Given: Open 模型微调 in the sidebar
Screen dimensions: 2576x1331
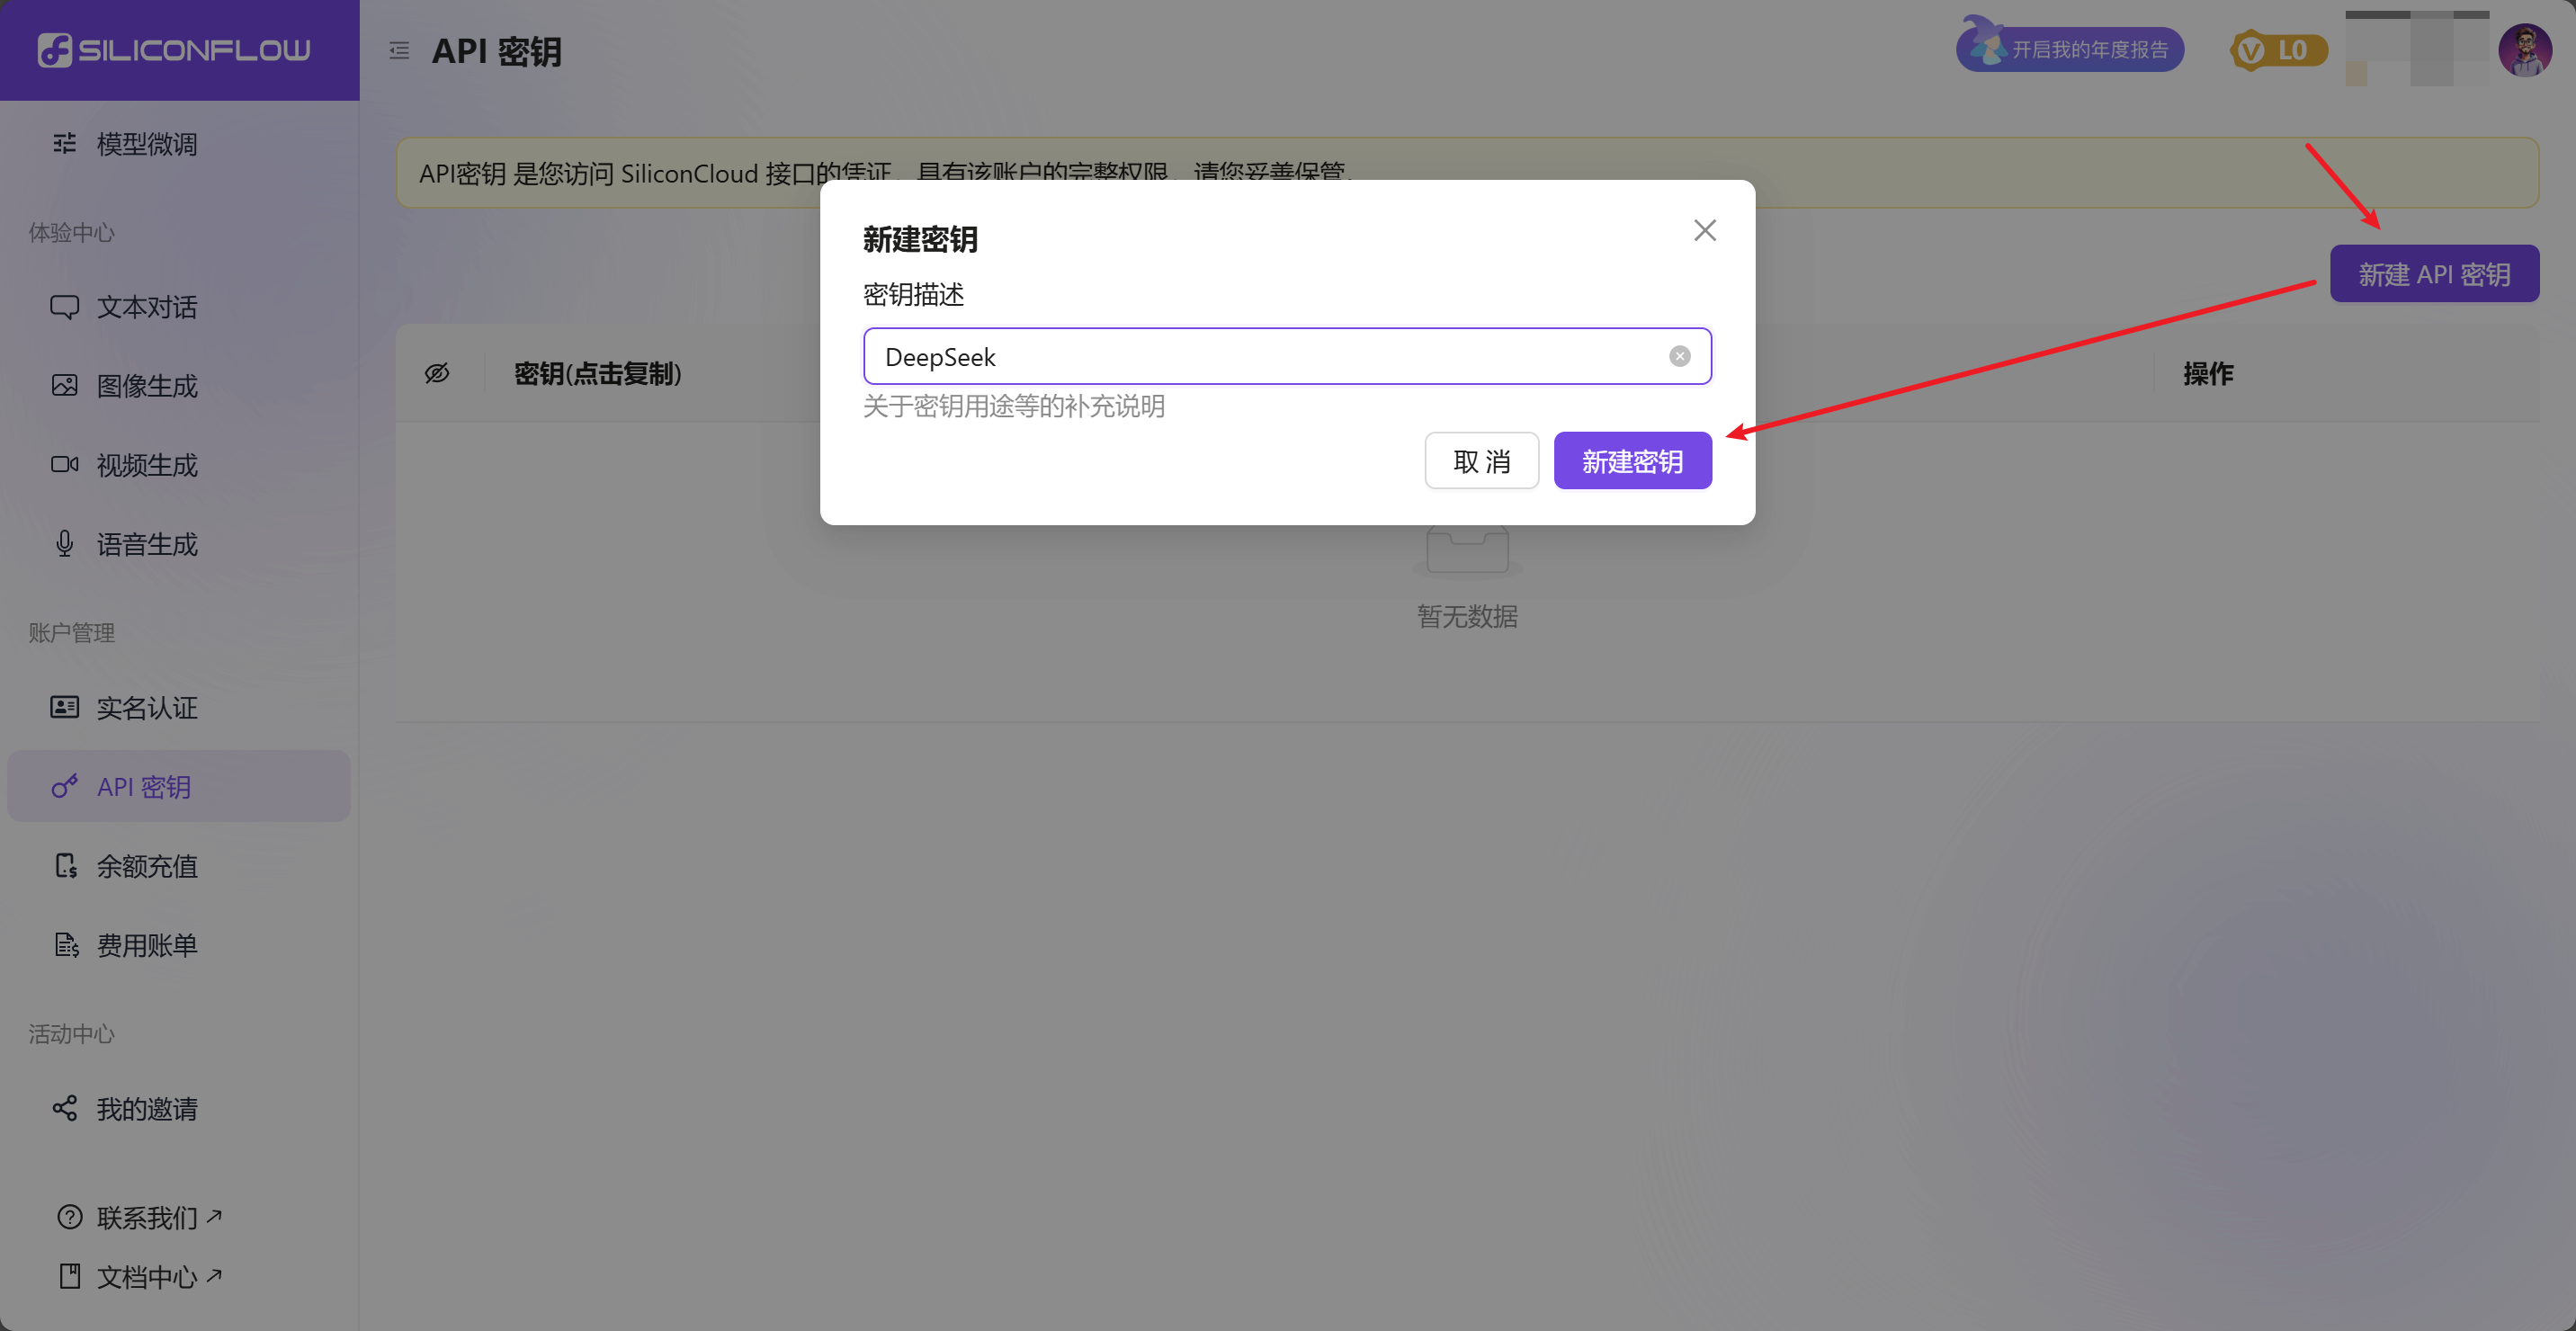Looking at the screenshot, I should (x=146, y=144).
